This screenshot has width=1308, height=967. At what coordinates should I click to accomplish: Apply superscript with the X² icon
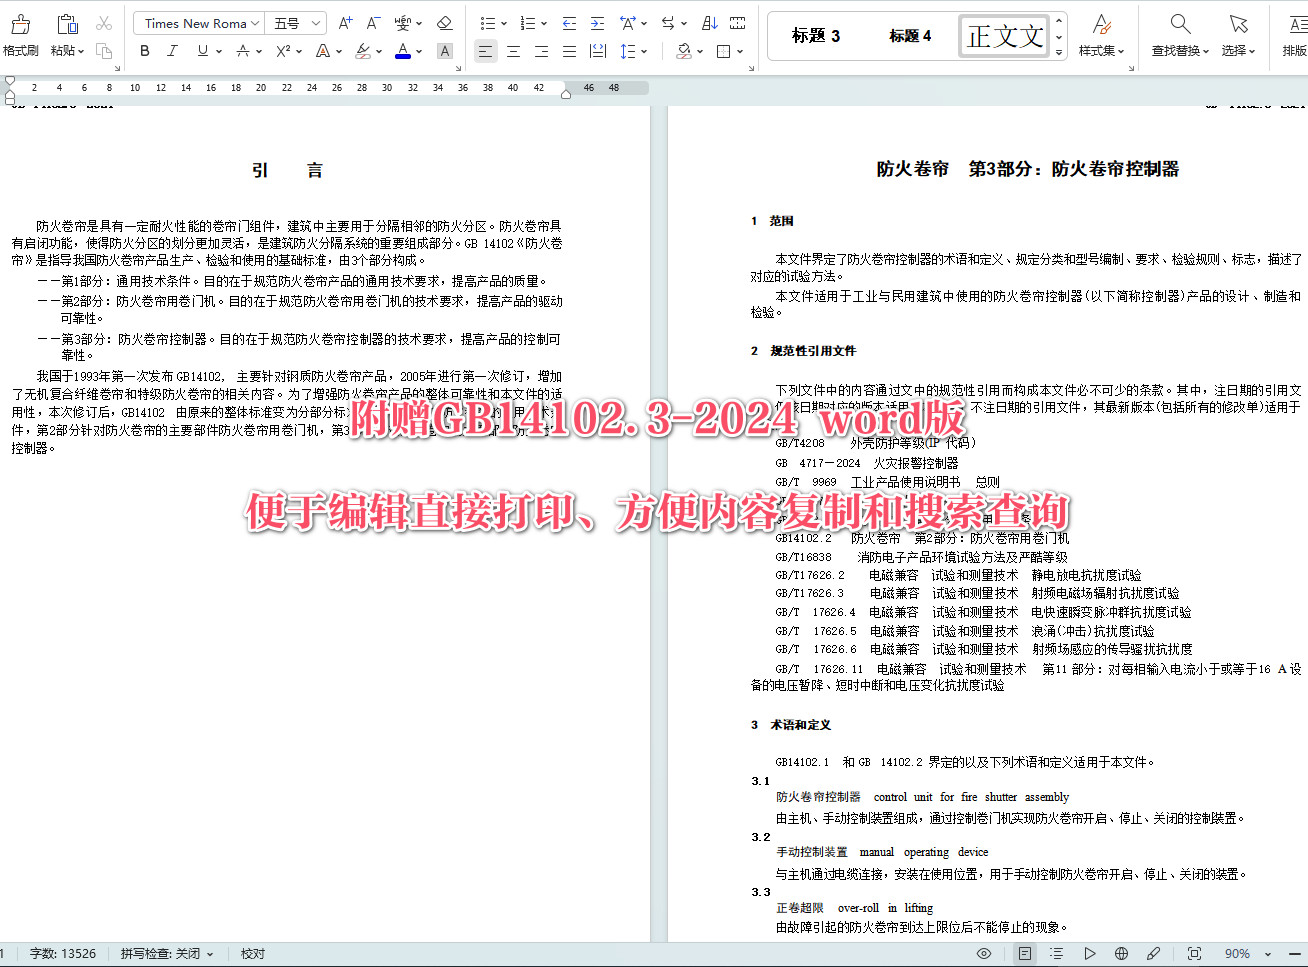(x=281, y=51)
